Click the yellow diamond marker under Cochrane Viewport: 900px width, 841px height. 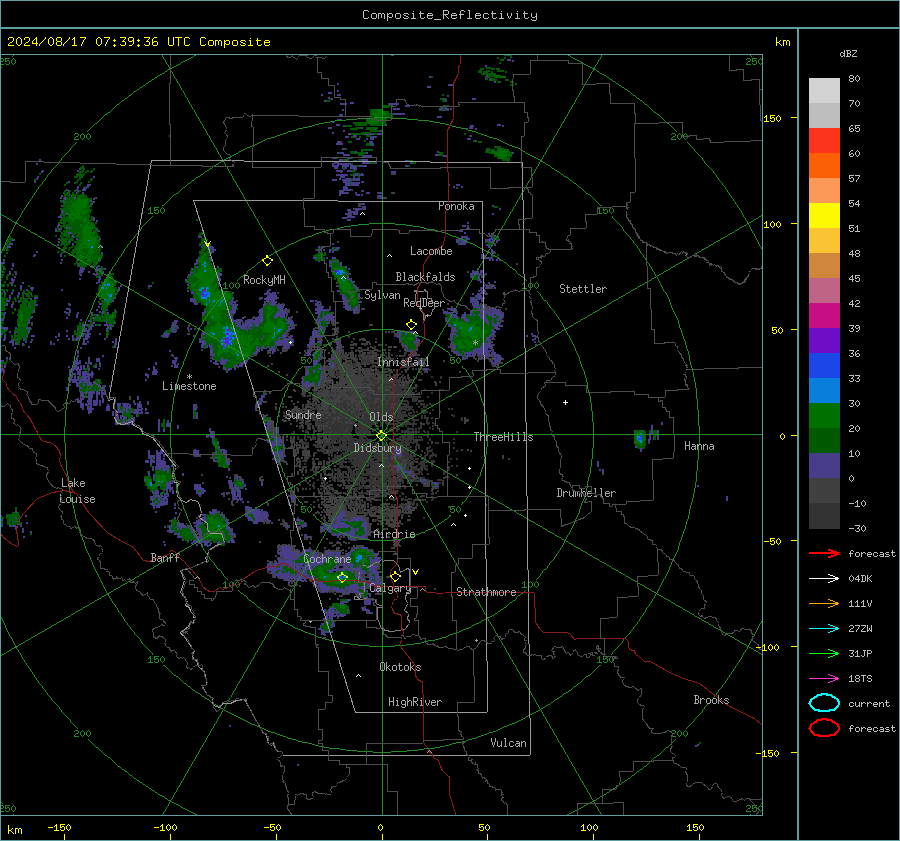point(342,577)
